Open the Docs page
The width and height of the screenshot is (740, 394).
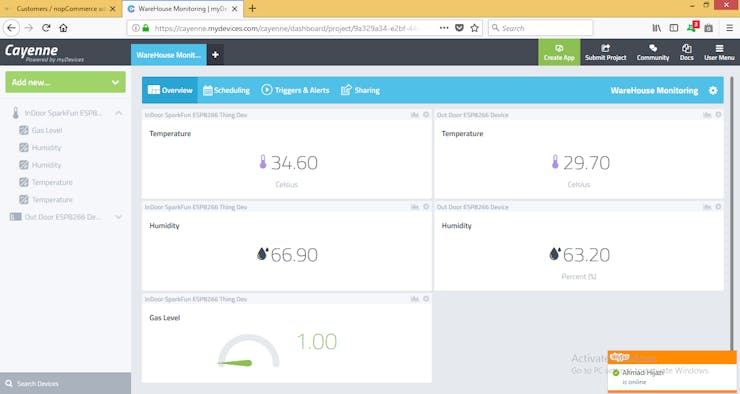tap(687, 52)
